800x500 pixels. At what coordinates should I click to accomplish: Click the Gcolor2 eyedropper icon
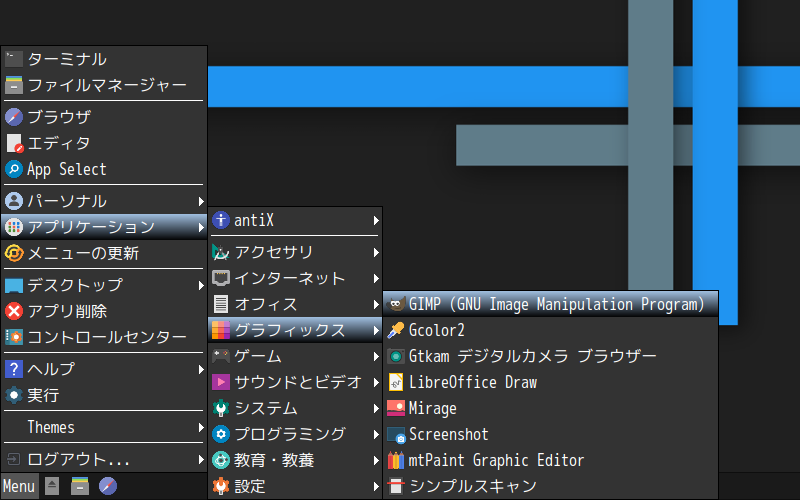pos(395,330)
